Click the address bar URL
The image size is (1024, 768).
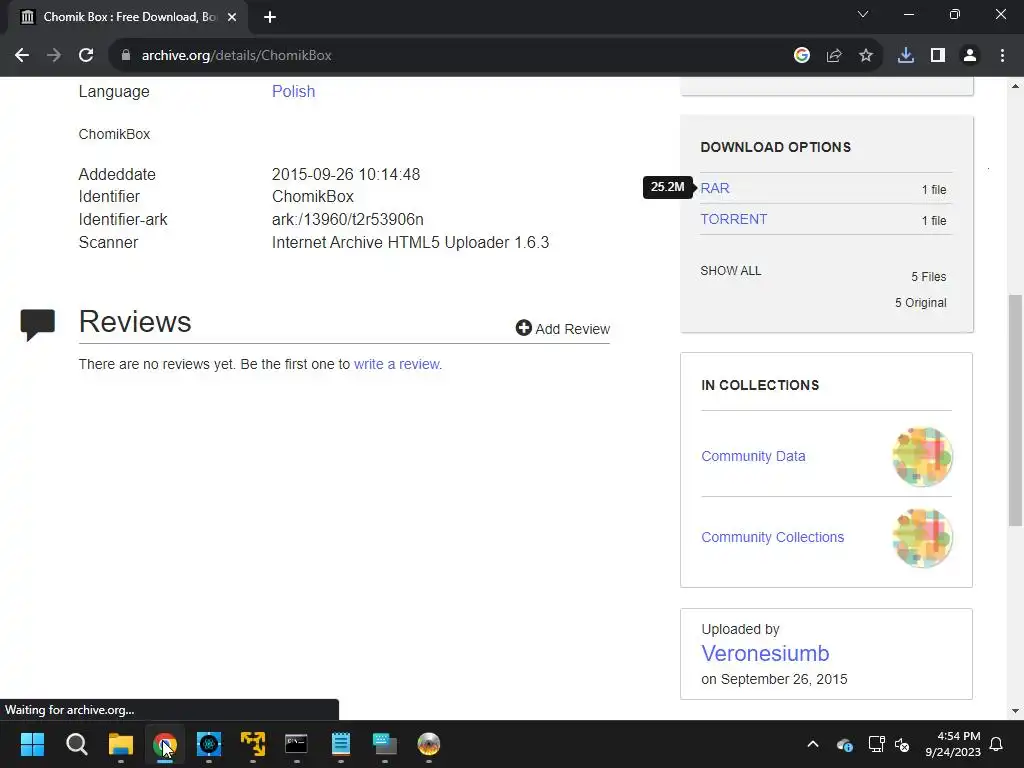click(x=236, y=56)
